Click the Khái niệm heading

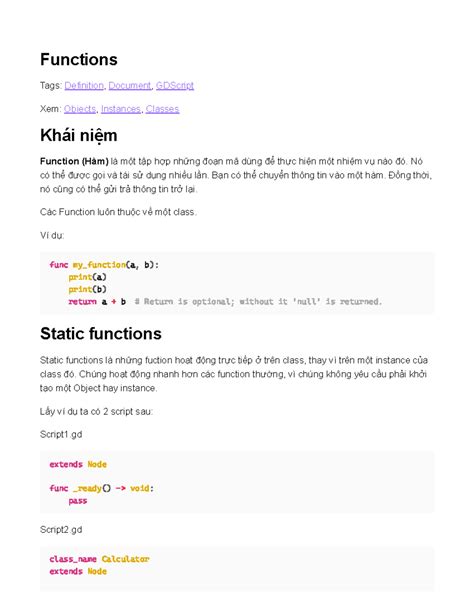pyautogui.click(x=79, y=136)
